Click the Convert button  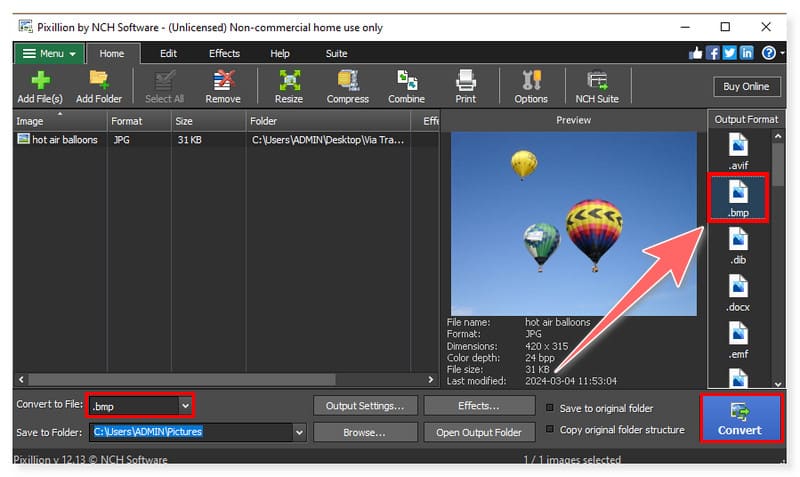[x=739, y=419]
